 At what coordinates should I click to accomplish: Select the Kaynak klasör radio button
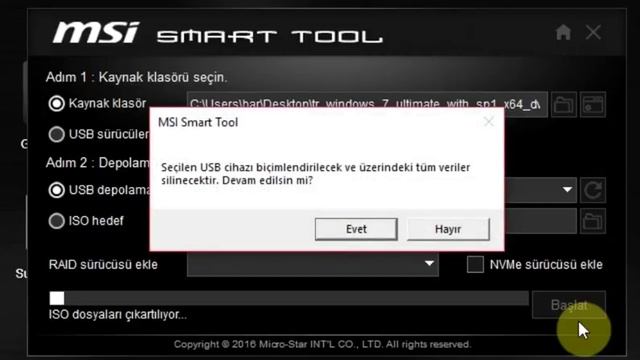click(56, 103)
